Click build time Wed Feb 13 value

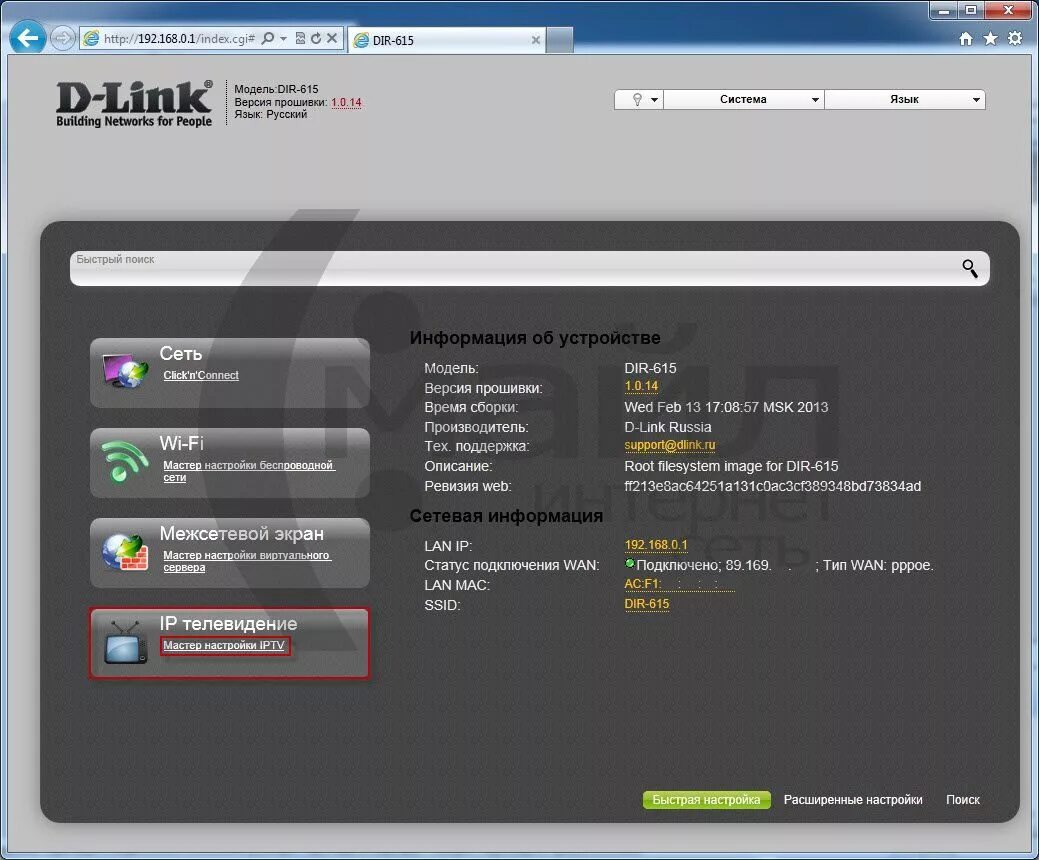pos(726,407)
